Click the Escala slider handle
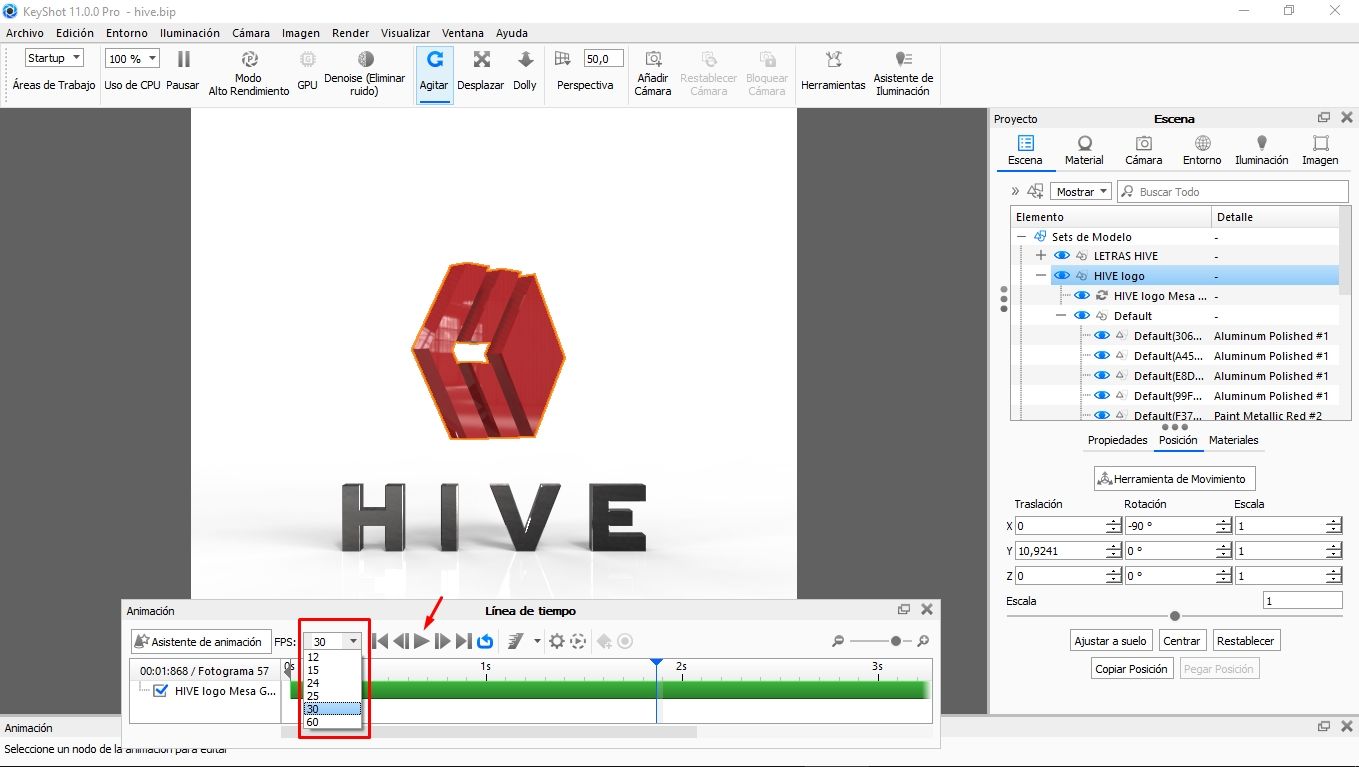This screenshot has width=1359, height=767. pos(1175,616)
